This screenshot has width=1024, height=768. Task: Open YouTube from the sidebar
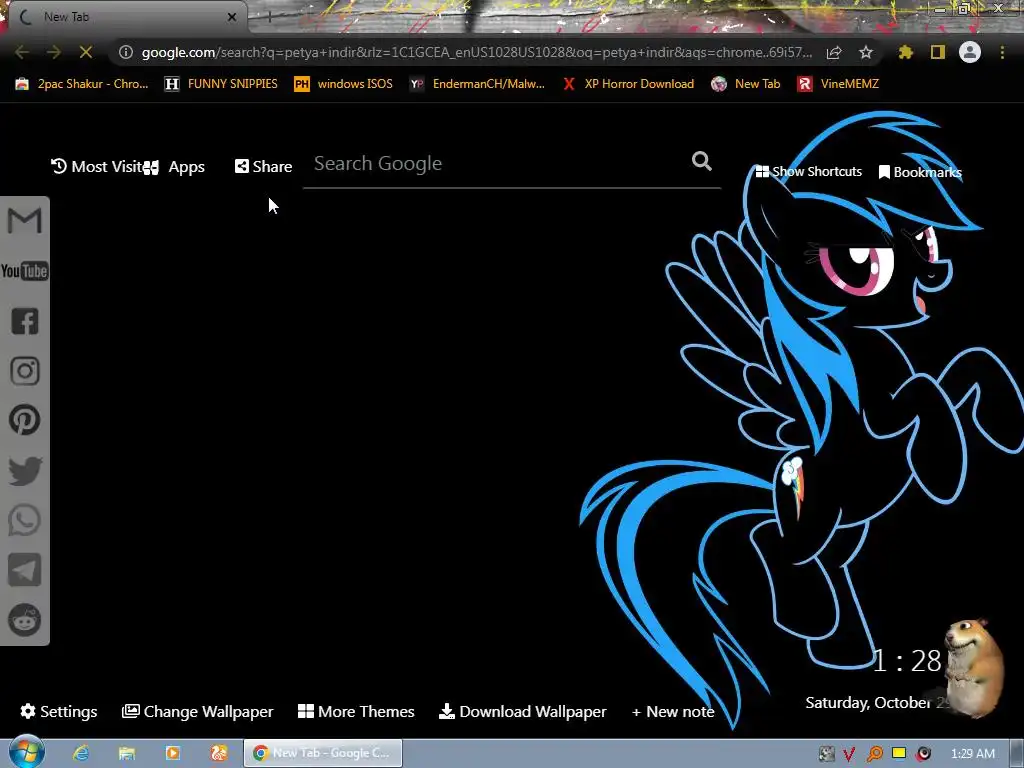coord(25,271)
